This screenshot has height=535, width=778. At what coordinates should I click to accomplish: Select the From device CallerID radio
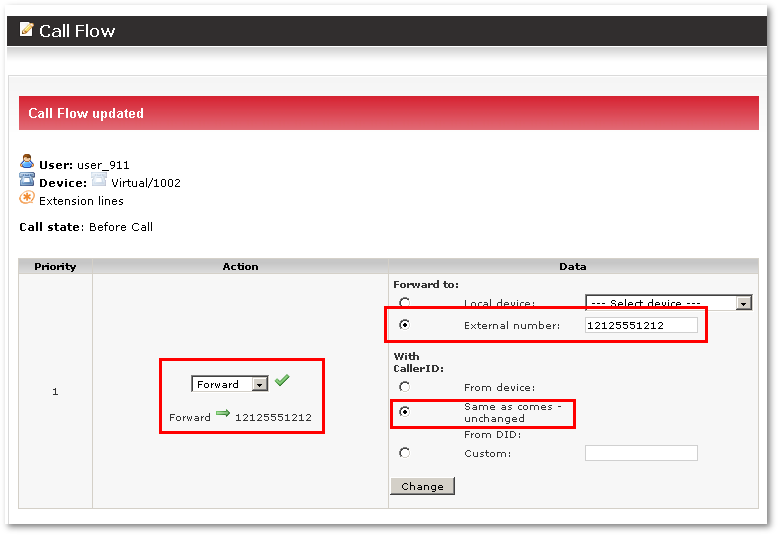pos(404,386)
